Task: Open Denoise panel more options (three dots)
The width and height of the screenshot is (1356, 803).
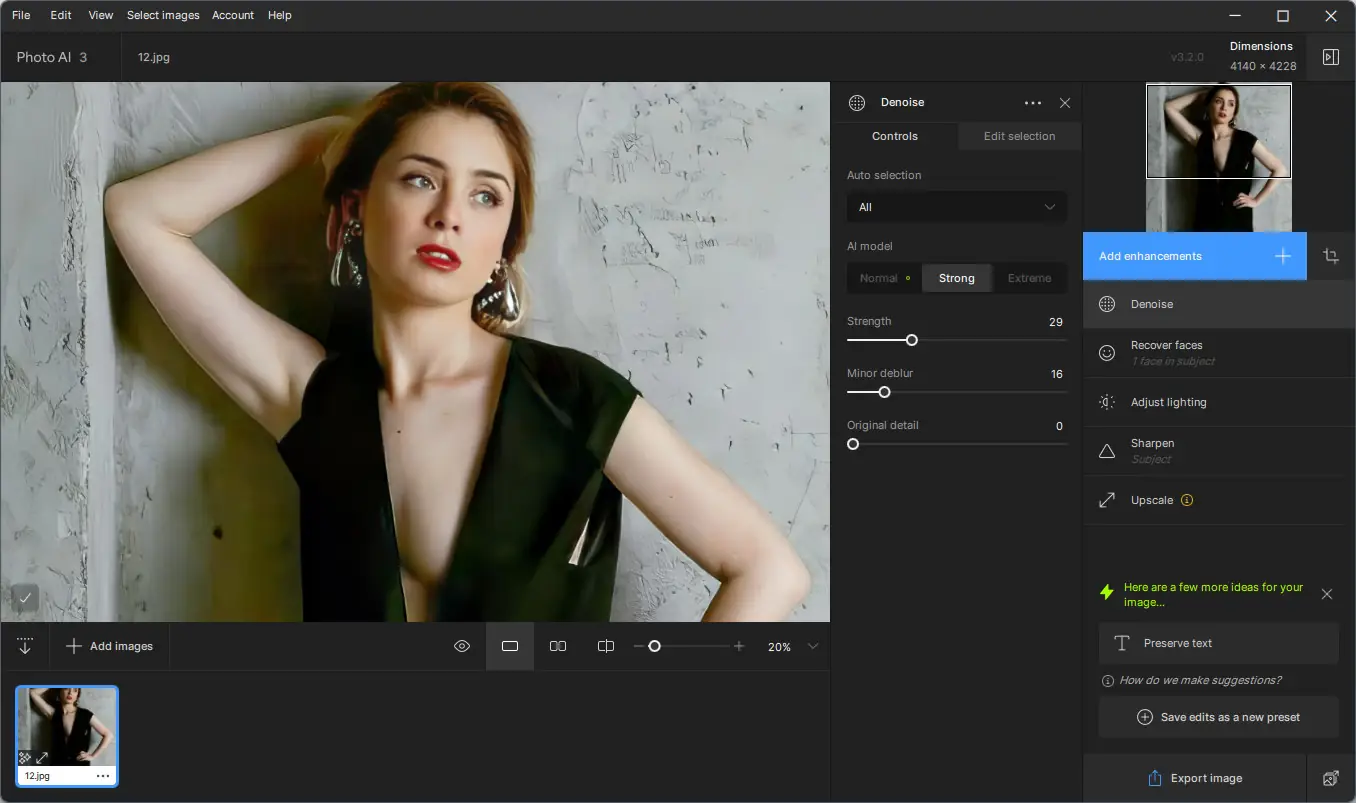Action: (1033, 103)
